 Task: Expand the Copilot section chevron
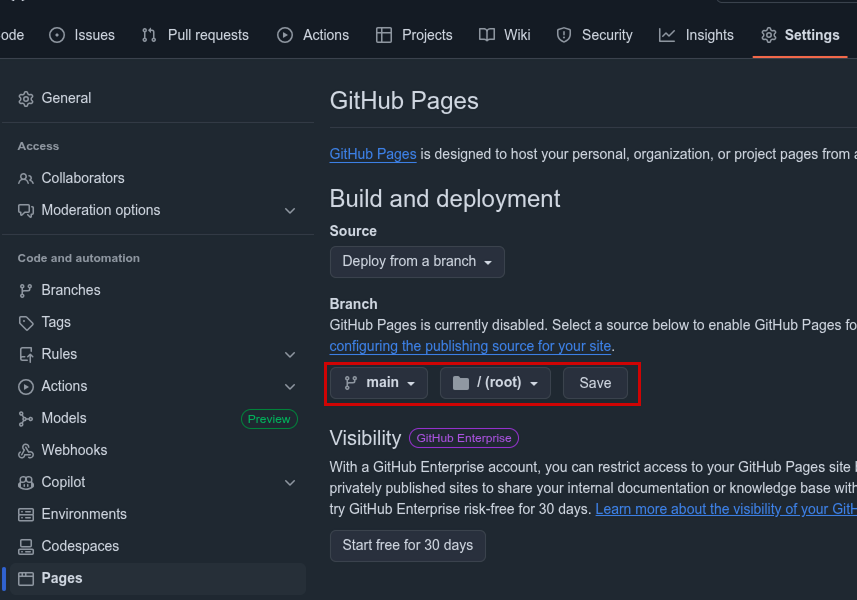(290, 483)
